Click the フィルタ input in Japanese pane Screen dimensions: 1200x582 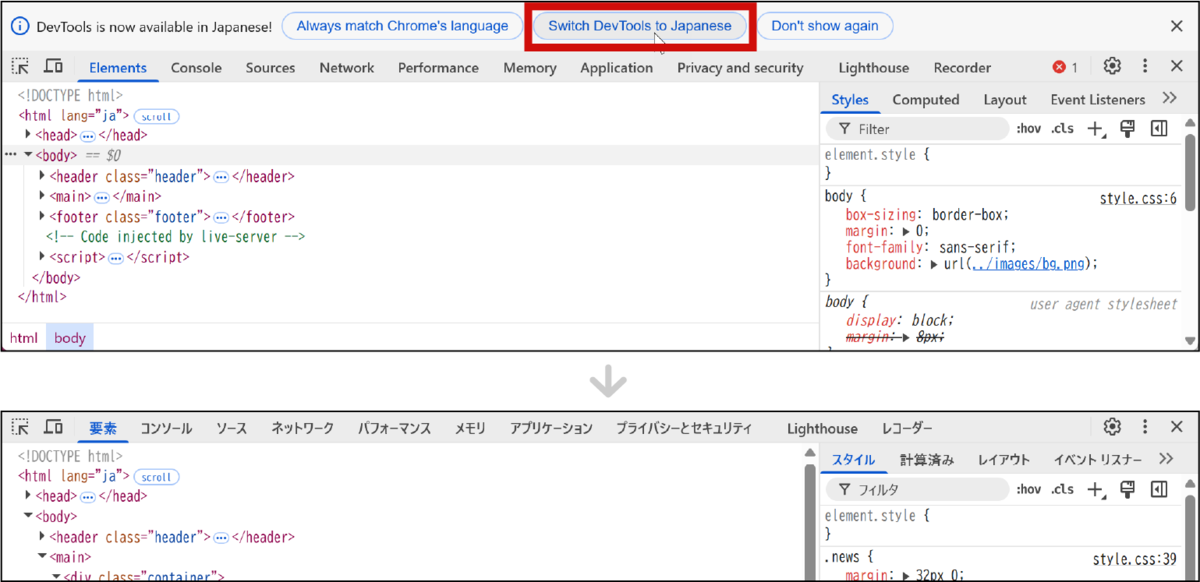[x=917, y=489]
